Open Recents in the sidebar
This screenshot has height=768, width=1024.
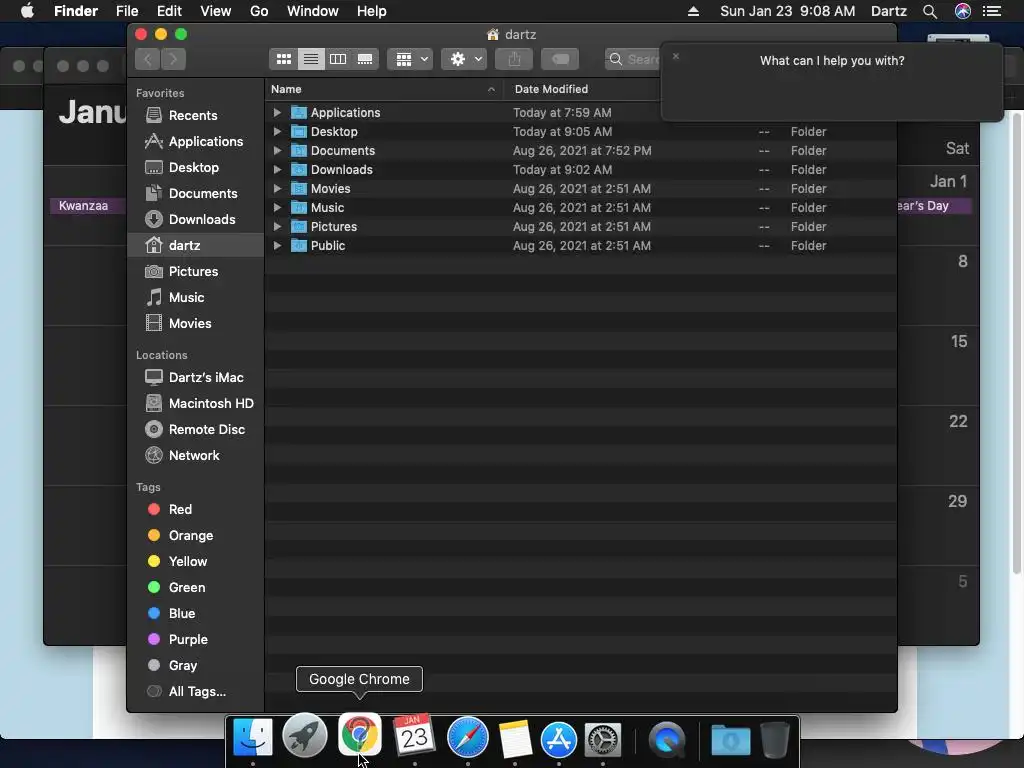pyautogui.click(x=195, y=116)
